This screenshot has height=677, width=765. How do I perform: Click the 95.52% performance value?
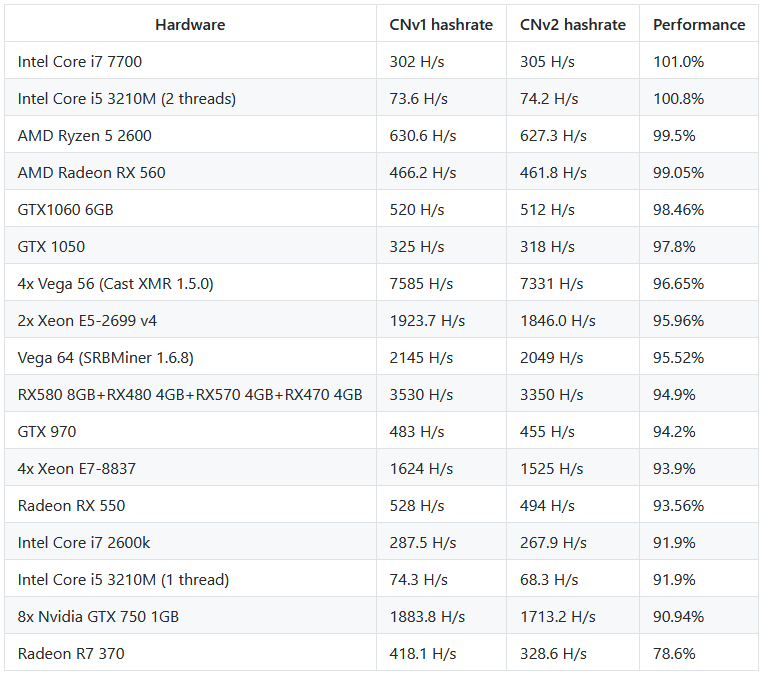[678, 358]
